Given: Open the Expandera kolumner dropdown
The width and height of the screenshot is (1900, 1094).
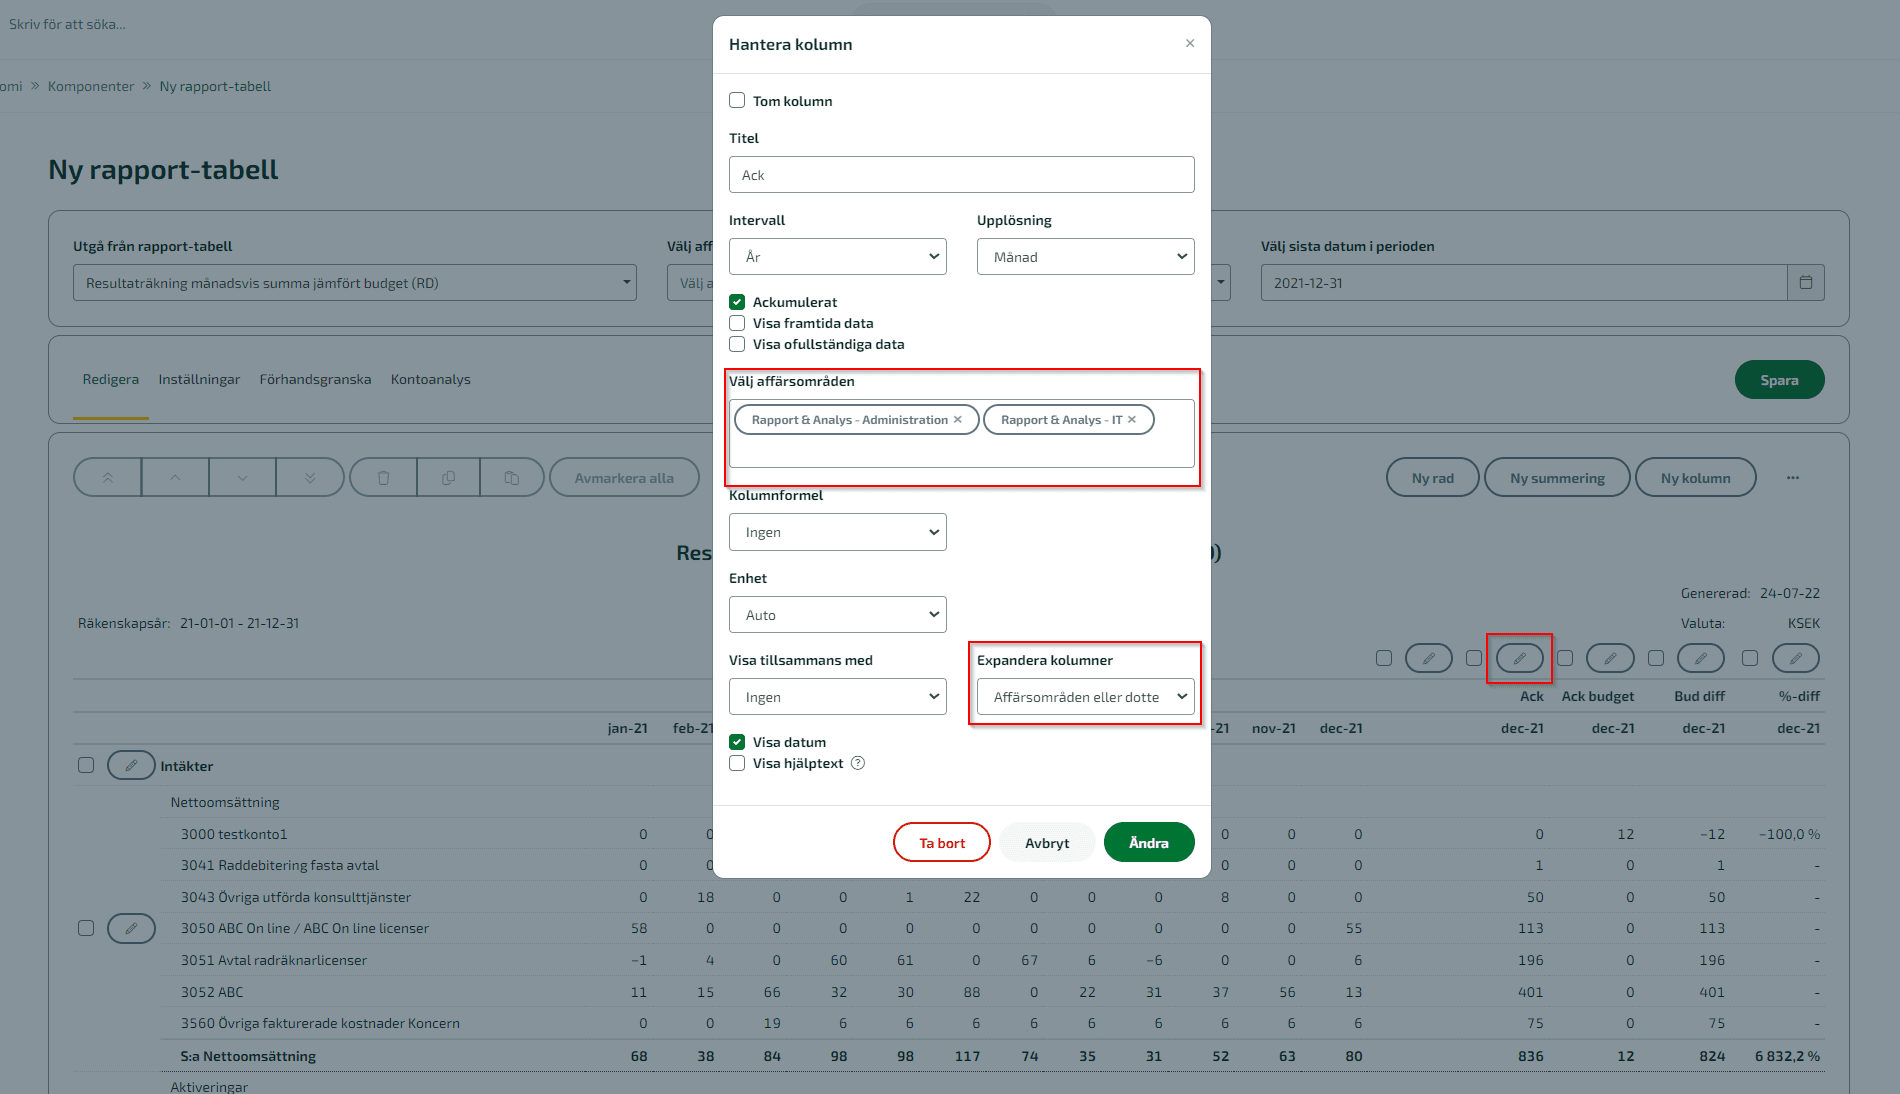Looking at the screenshot, I should click(x=1085, y=697).
